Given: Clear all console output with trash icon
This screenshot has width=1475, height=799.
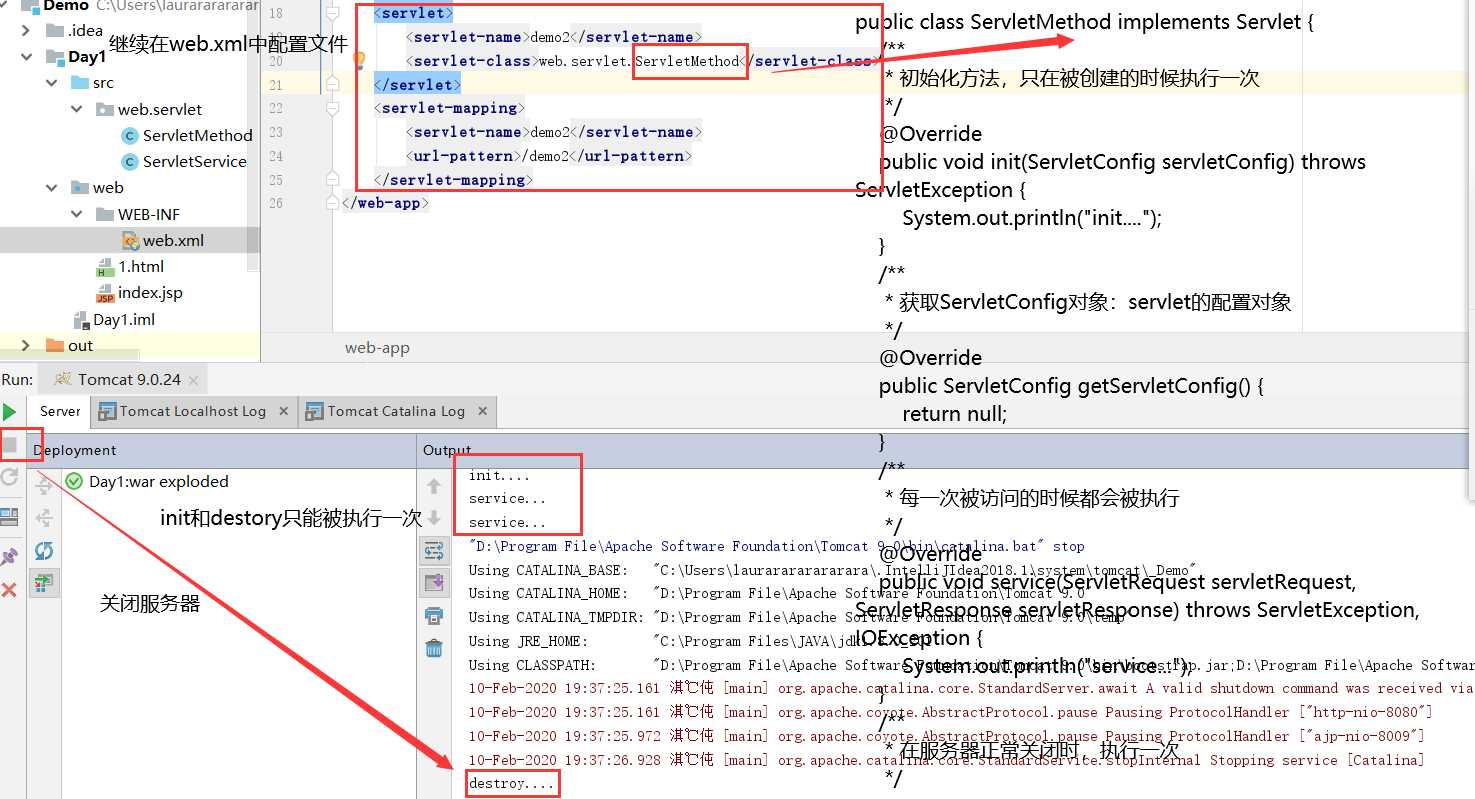Looking at the screenshot, I should tap(434, 648).
